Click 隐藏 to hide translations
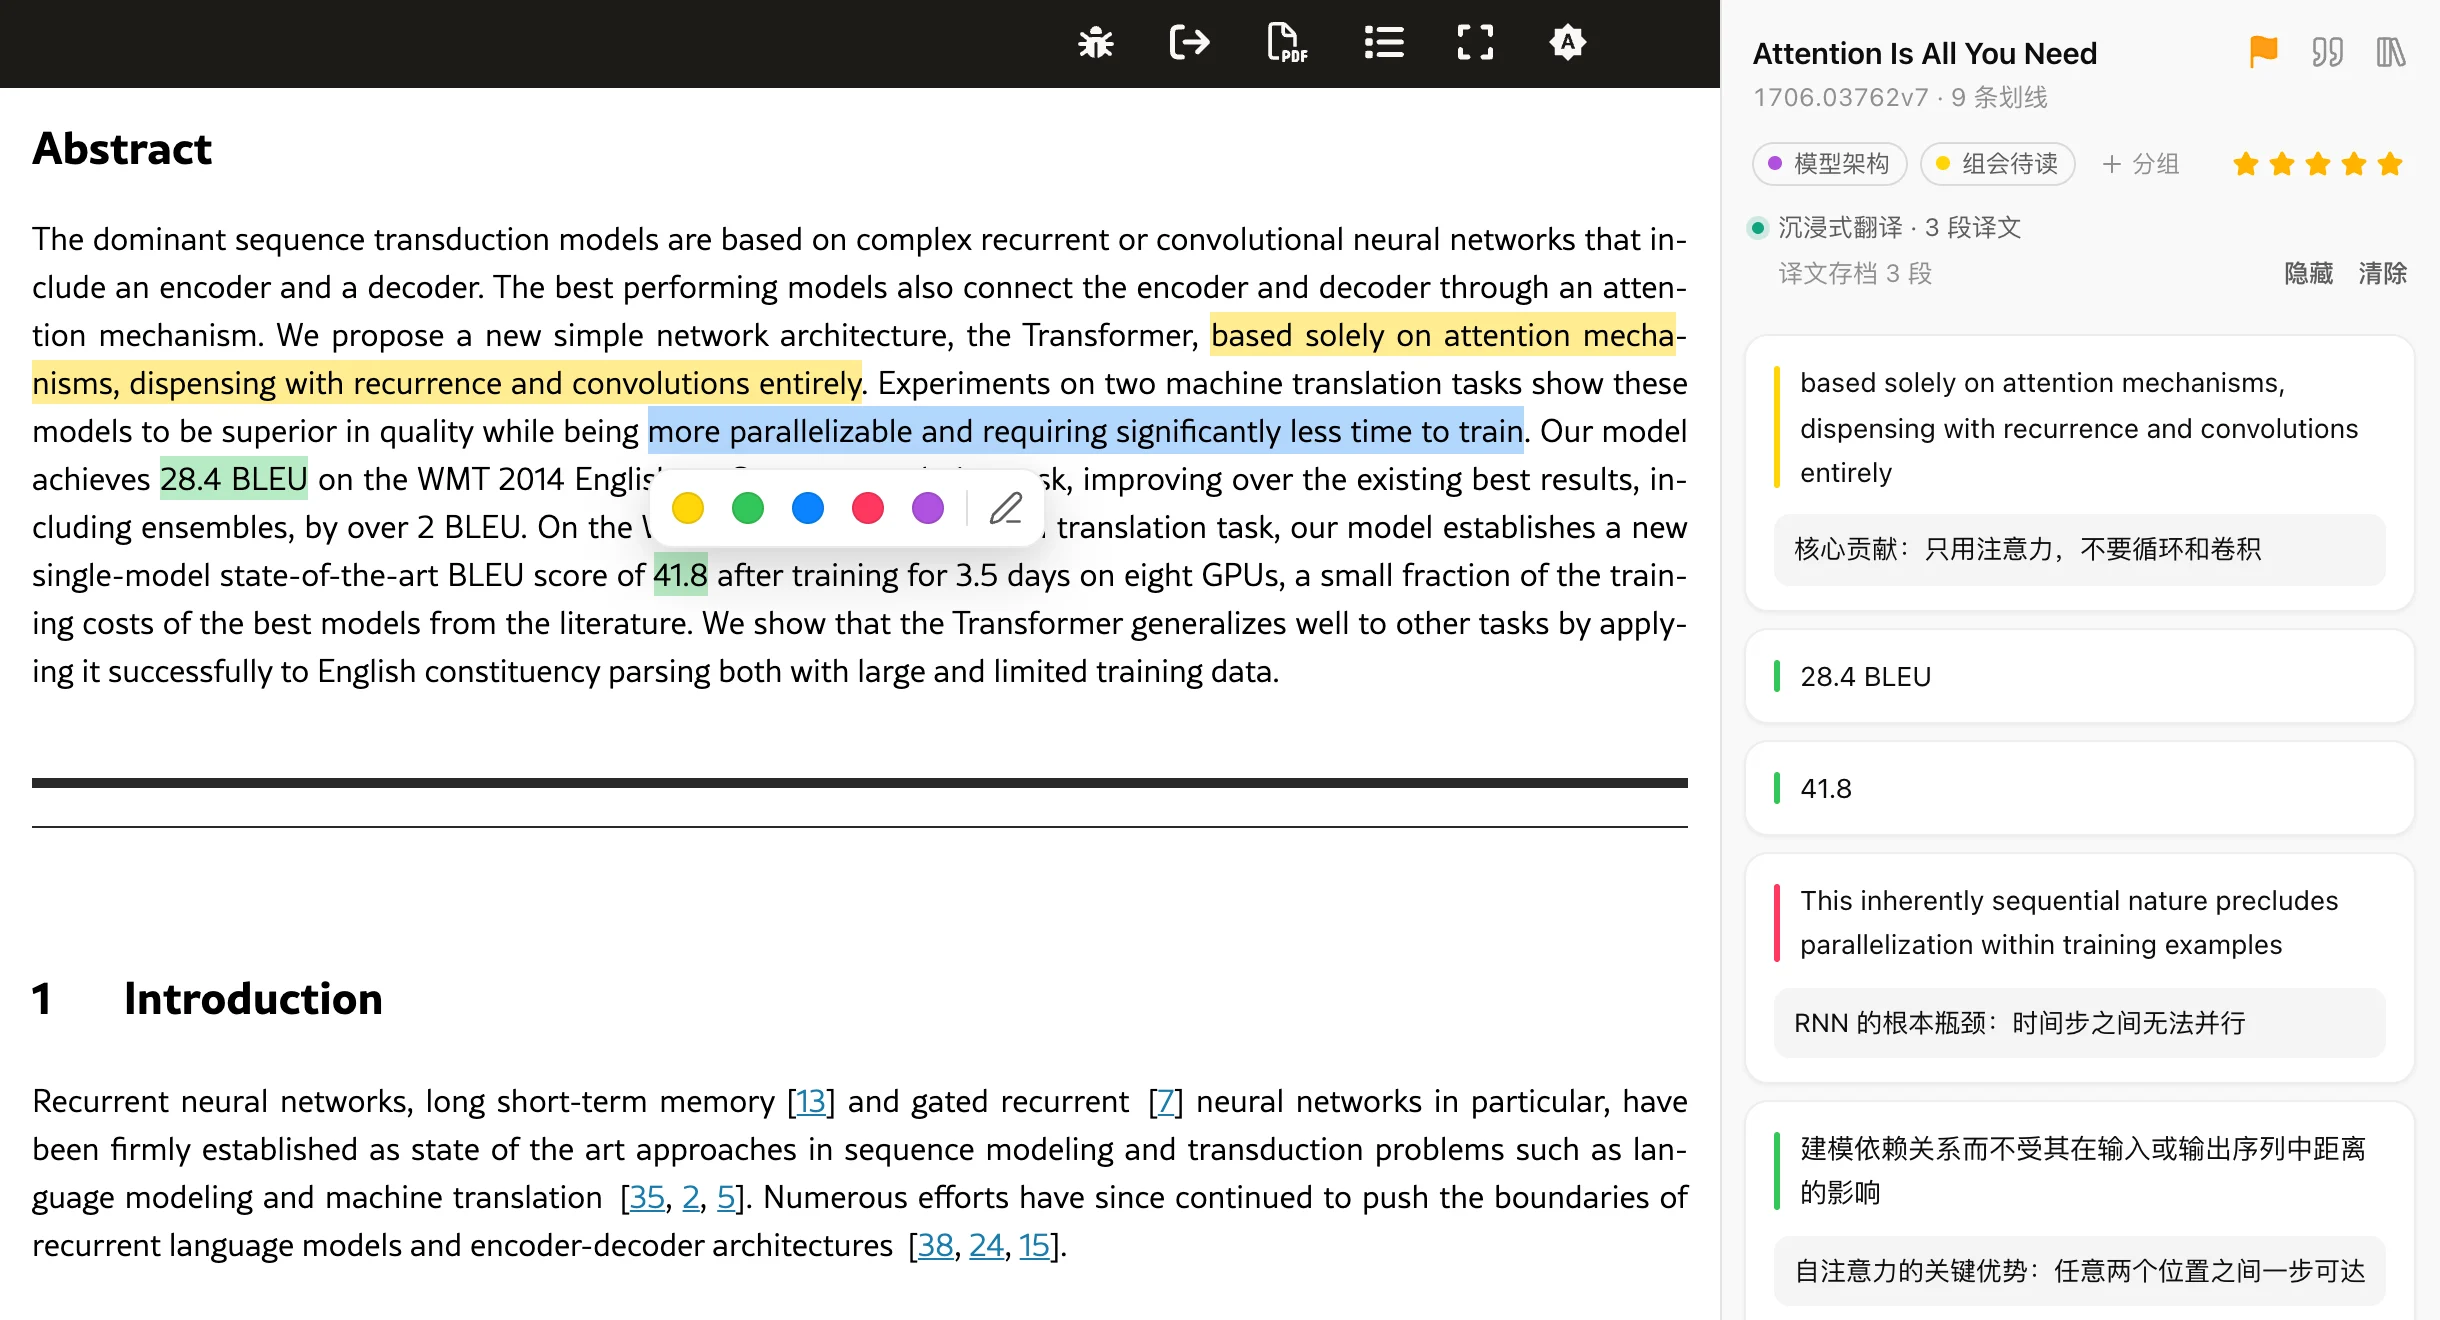This screenshot has width=2440, height=1320. (x=2308, y=273)
